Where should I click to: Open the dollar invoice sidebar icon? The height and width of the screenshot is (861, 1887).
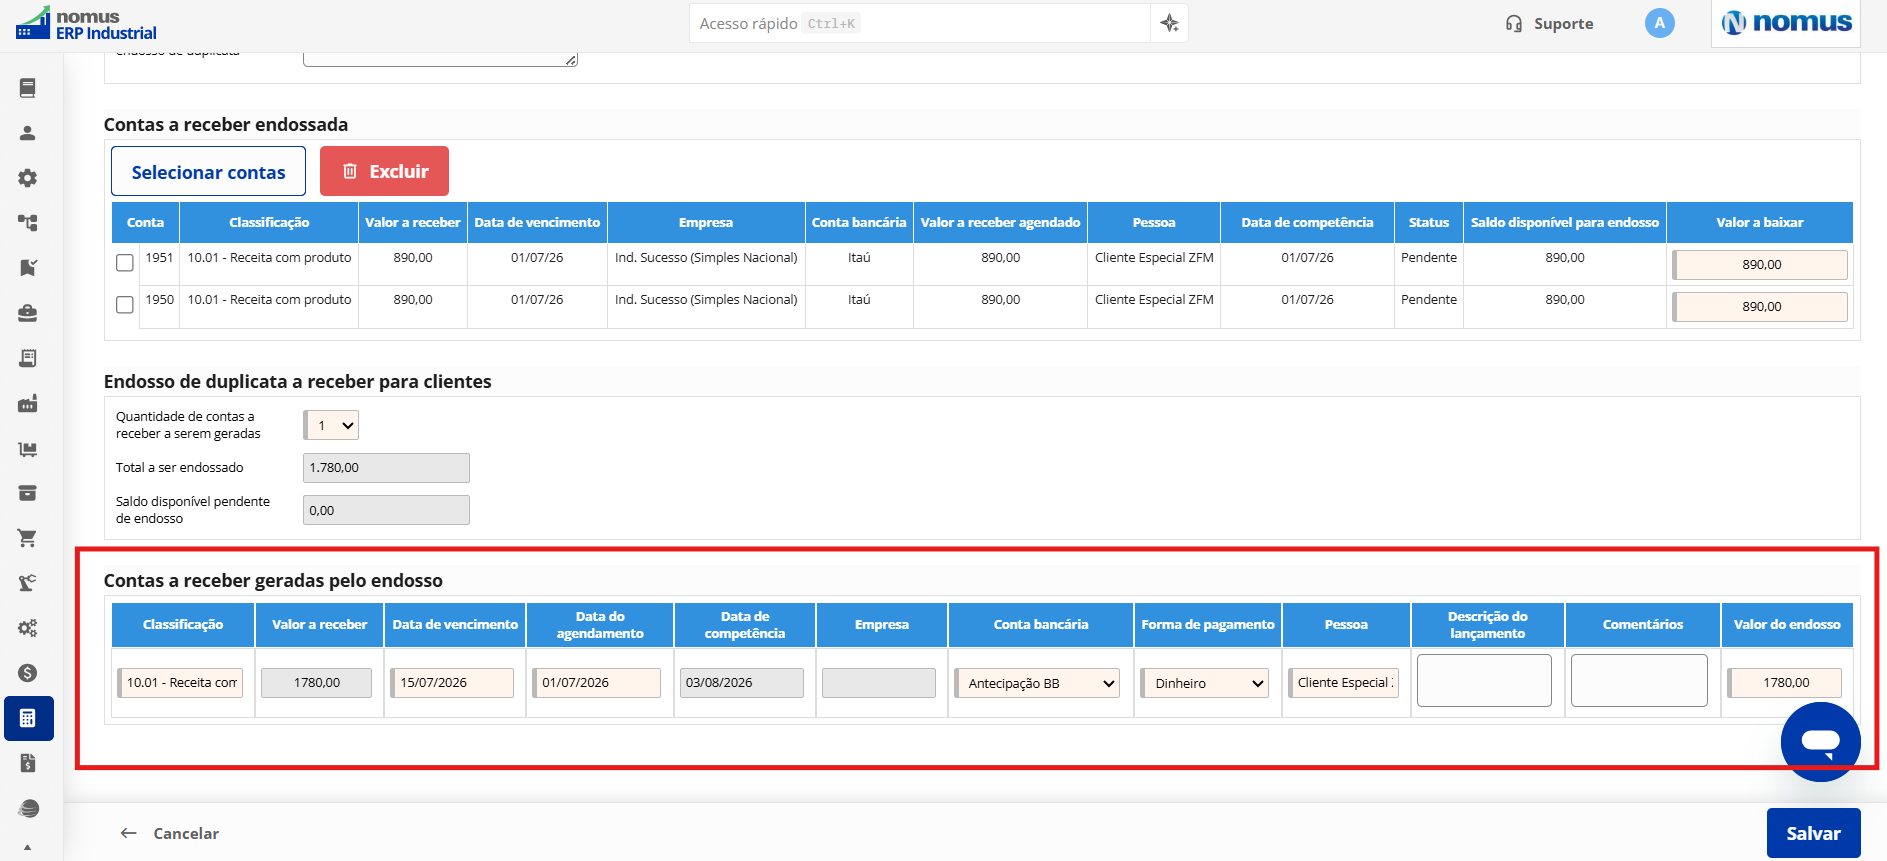pyautogui.click(x=28, y=763)
